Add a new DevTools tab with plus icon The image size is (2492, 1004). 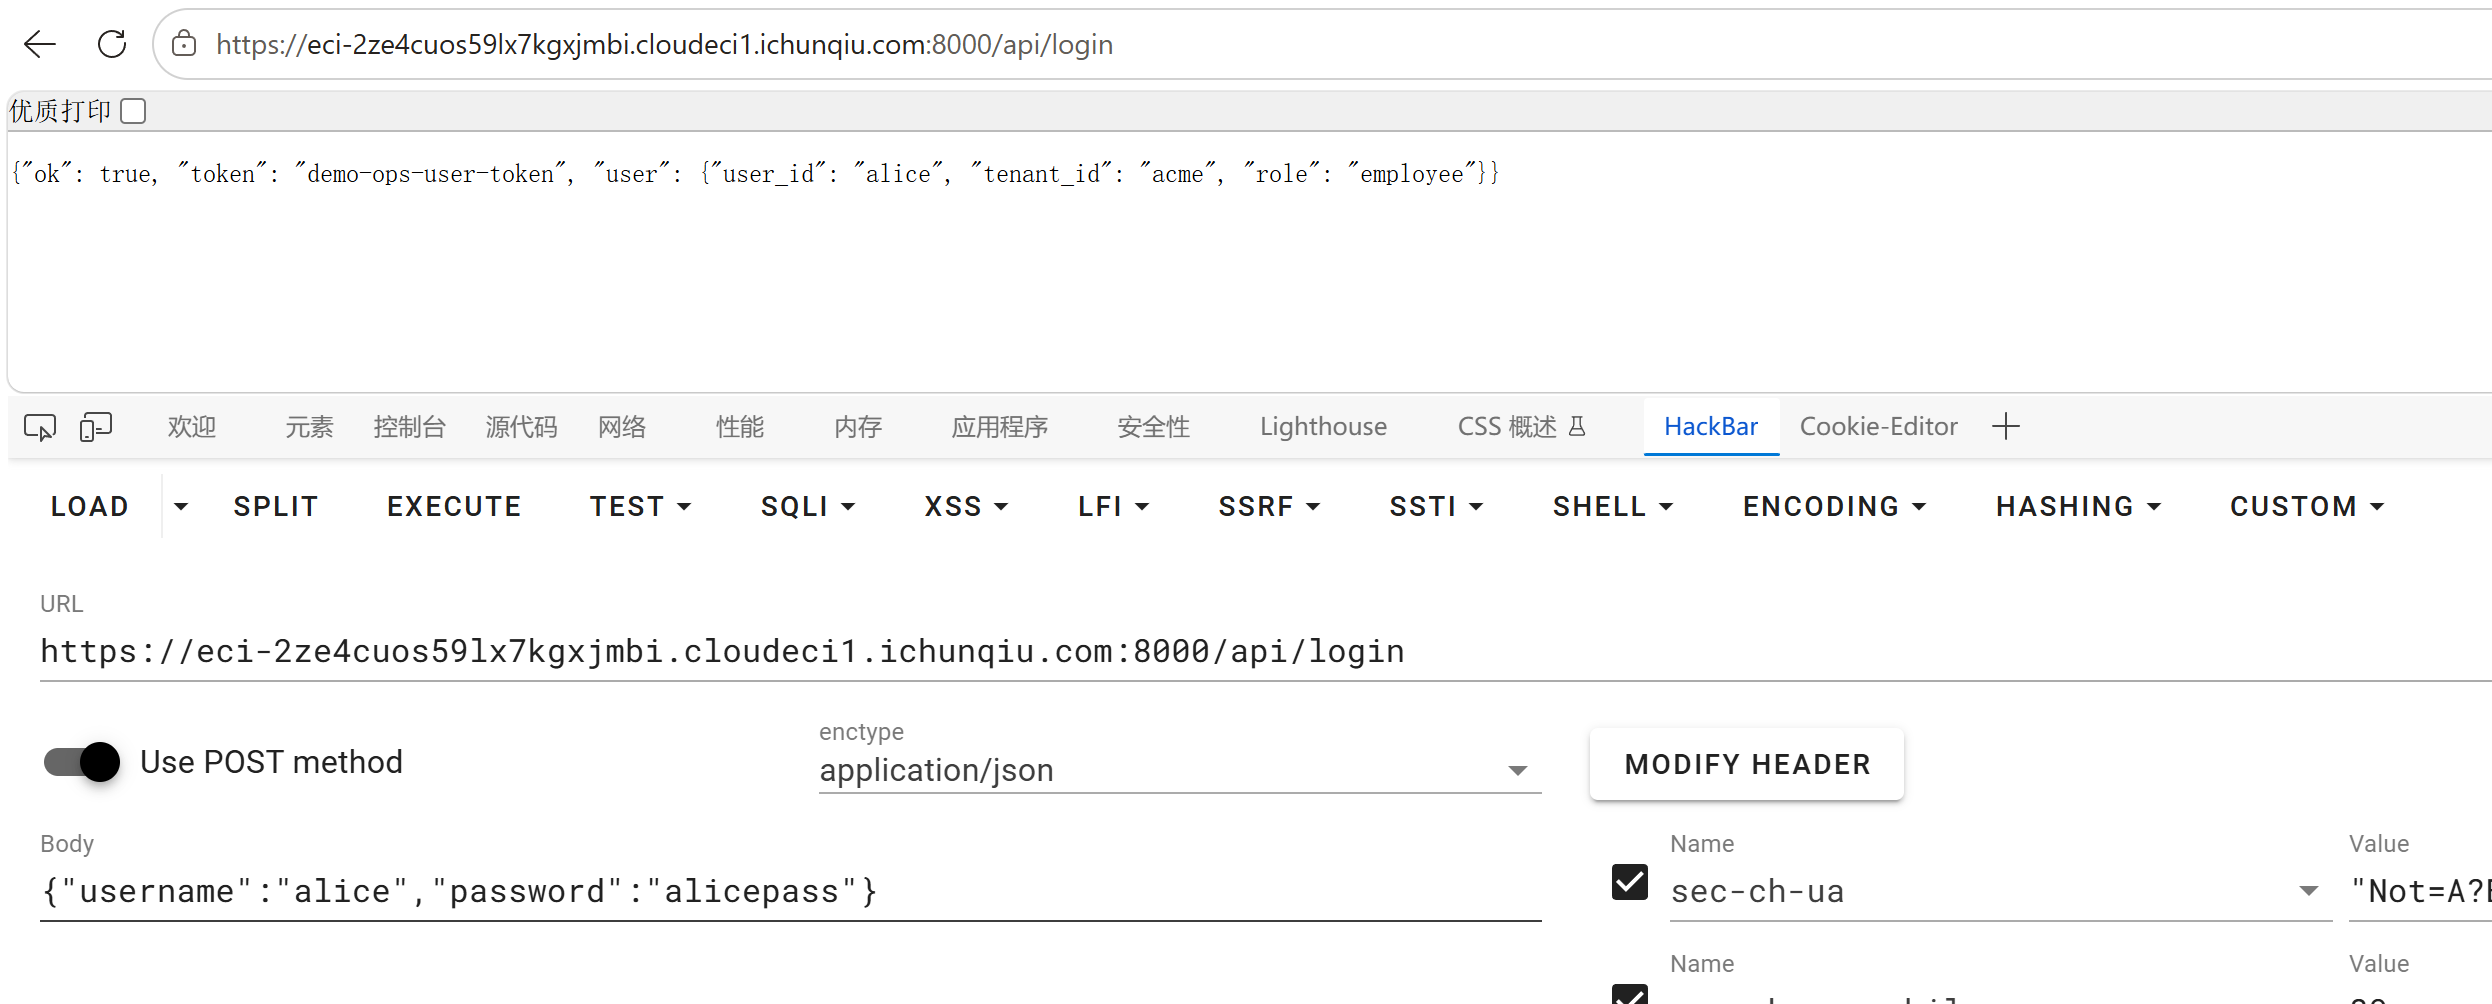2006,427
